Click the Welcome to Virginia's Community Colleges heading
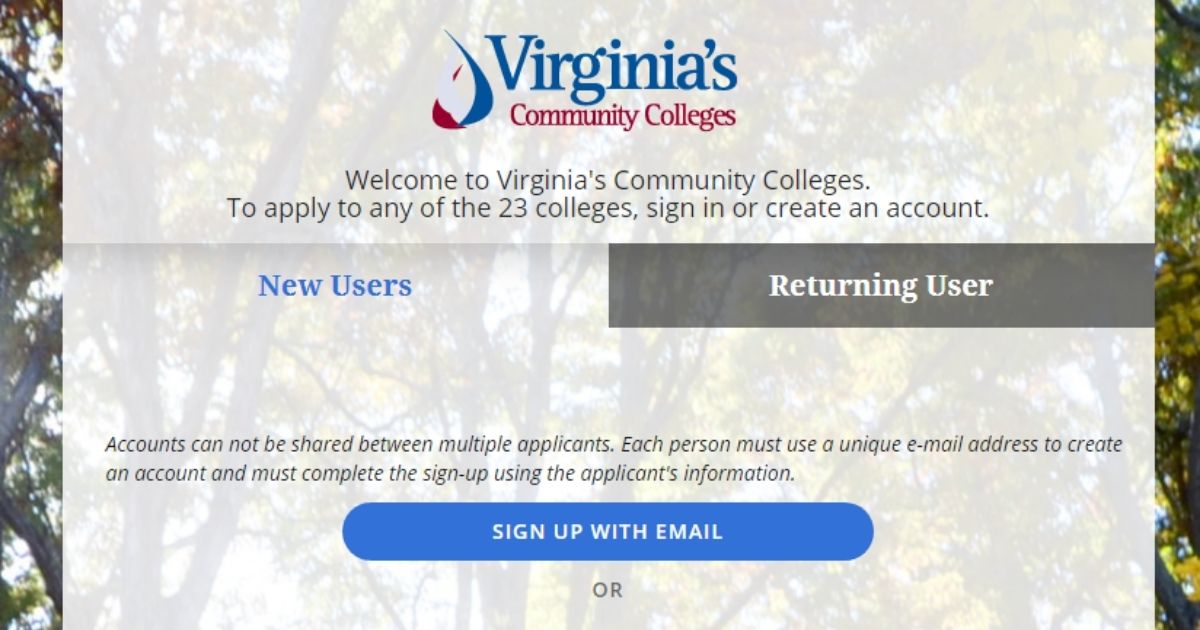The image size is (1200, 630). (x=608, y=181)
